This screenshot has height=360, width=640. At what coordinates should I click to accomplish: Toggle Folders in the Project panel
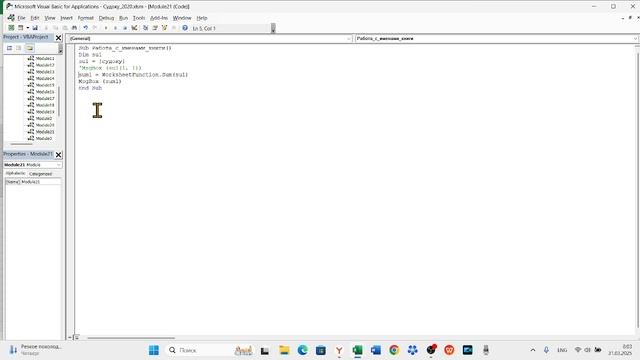[x=29, y=48]
